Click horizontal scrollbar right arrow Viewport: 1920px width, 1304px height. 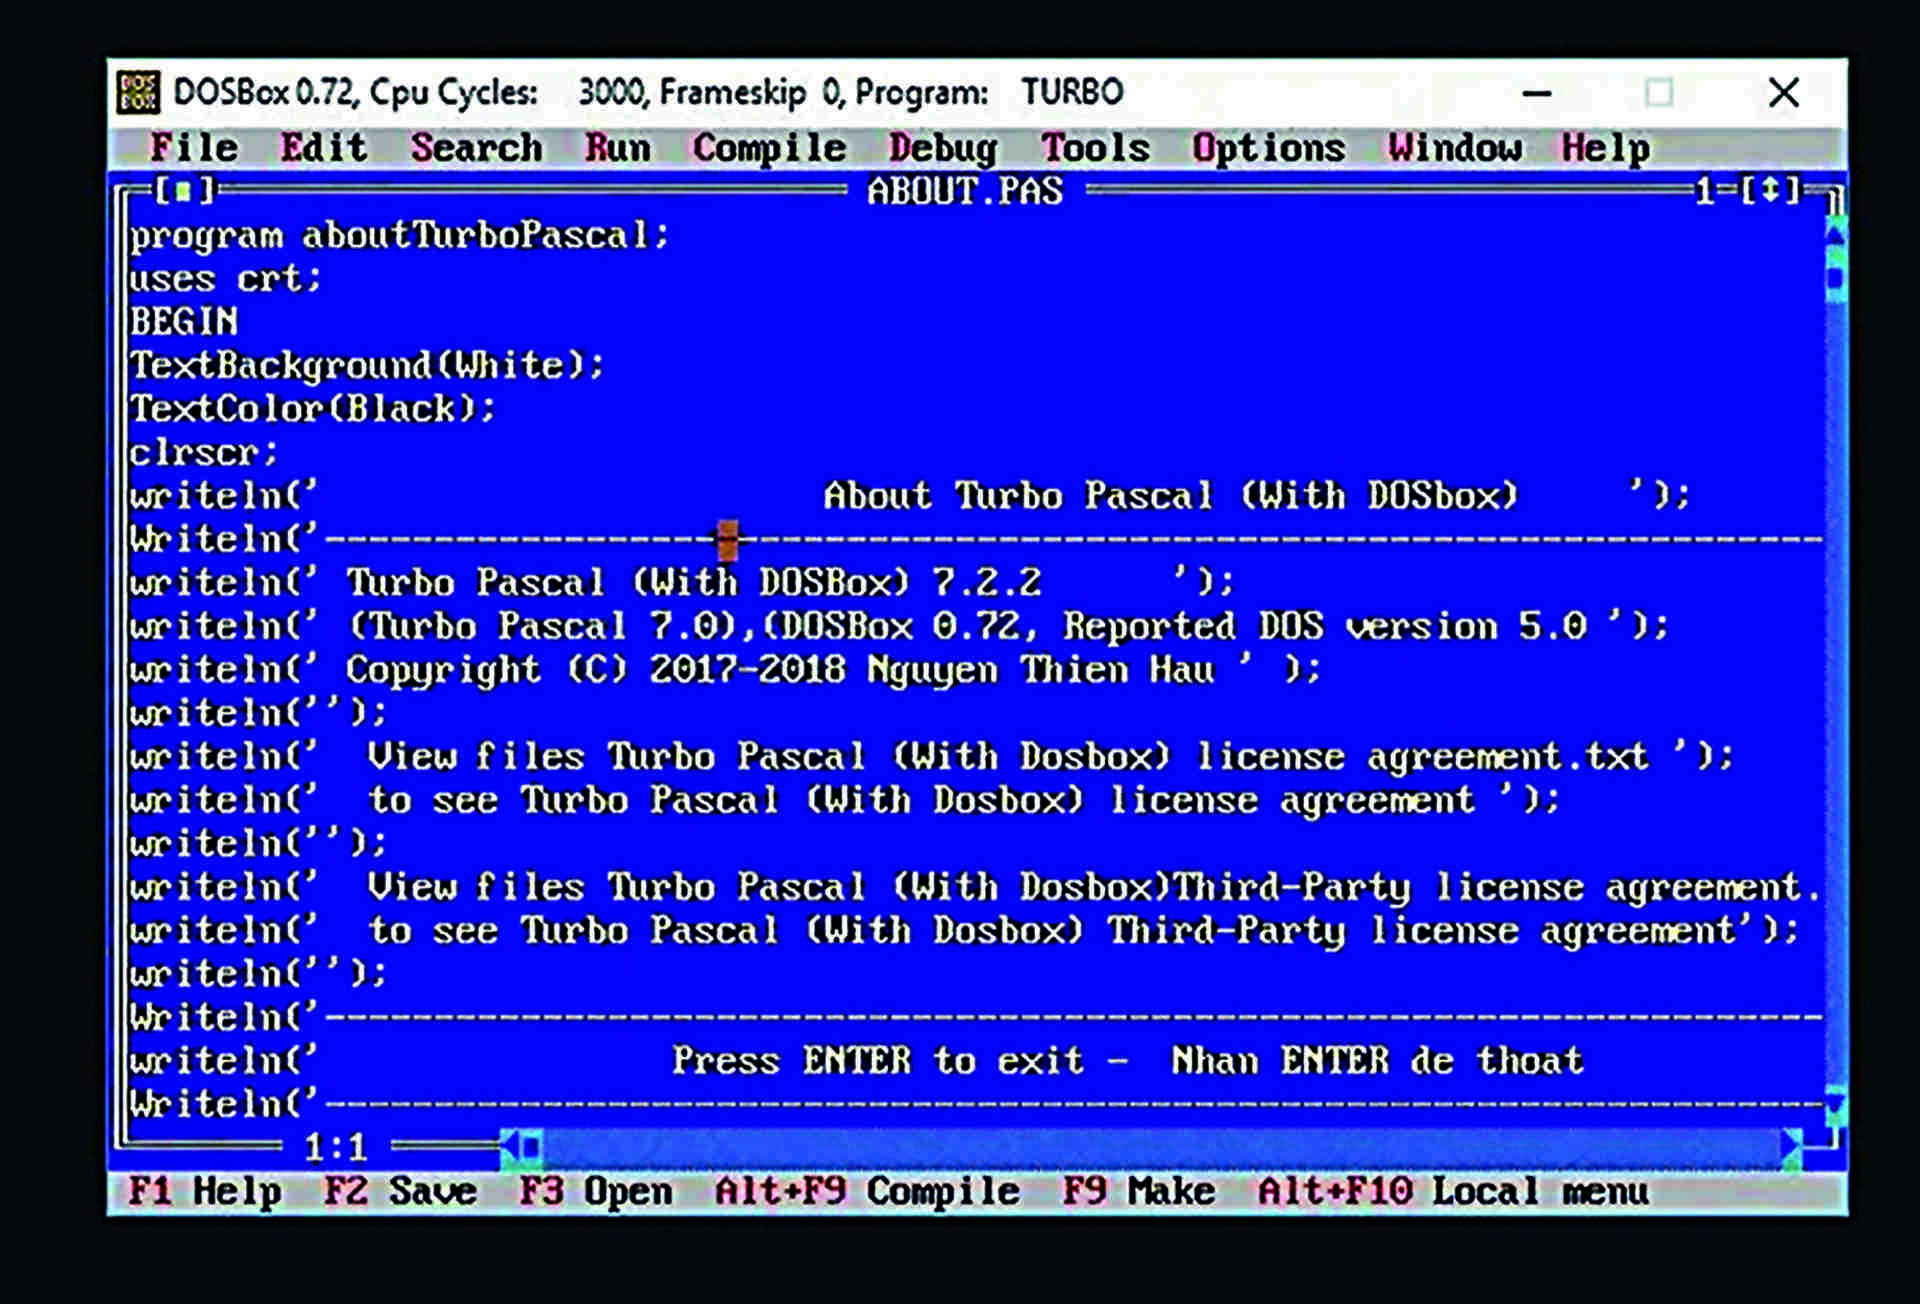point(1791,1147)
